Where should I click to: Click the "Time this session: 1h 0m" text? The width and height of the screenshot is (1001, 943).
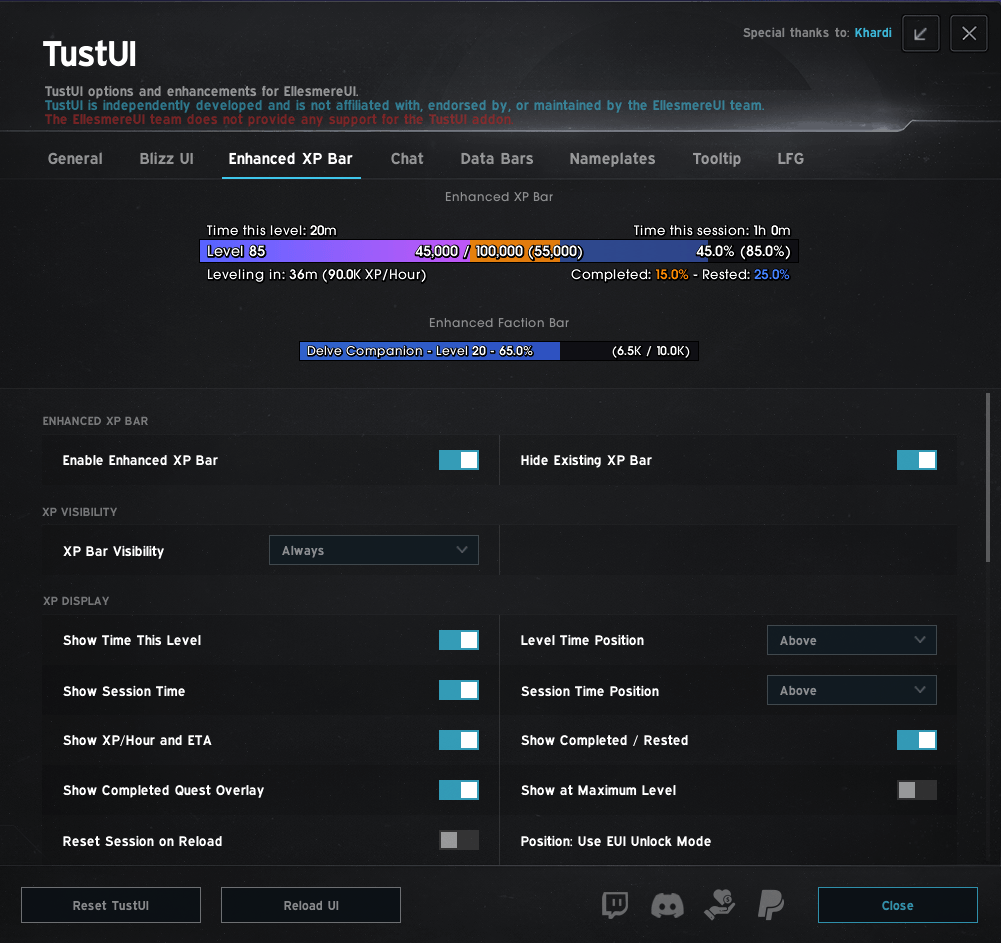(712, 230)
